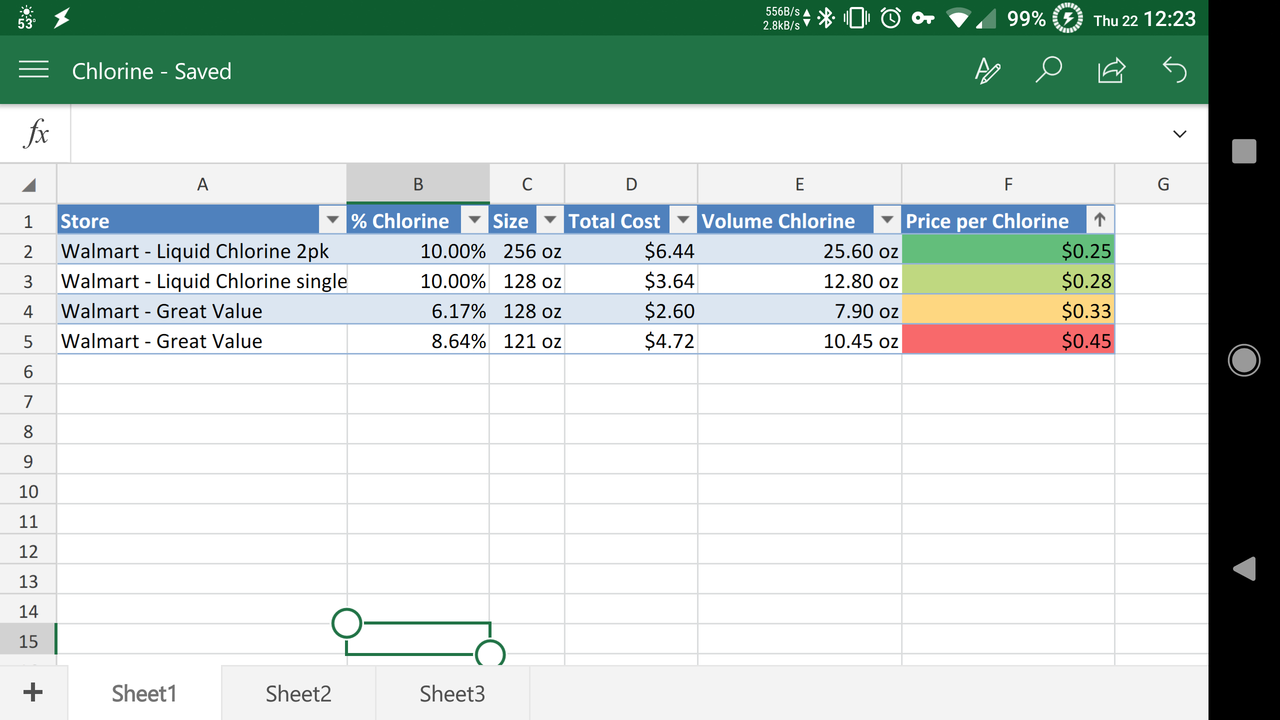This screenshot has height=720, width=1280.
Task: Select the yellow $0.33 cell
Action: point(1008,311)
